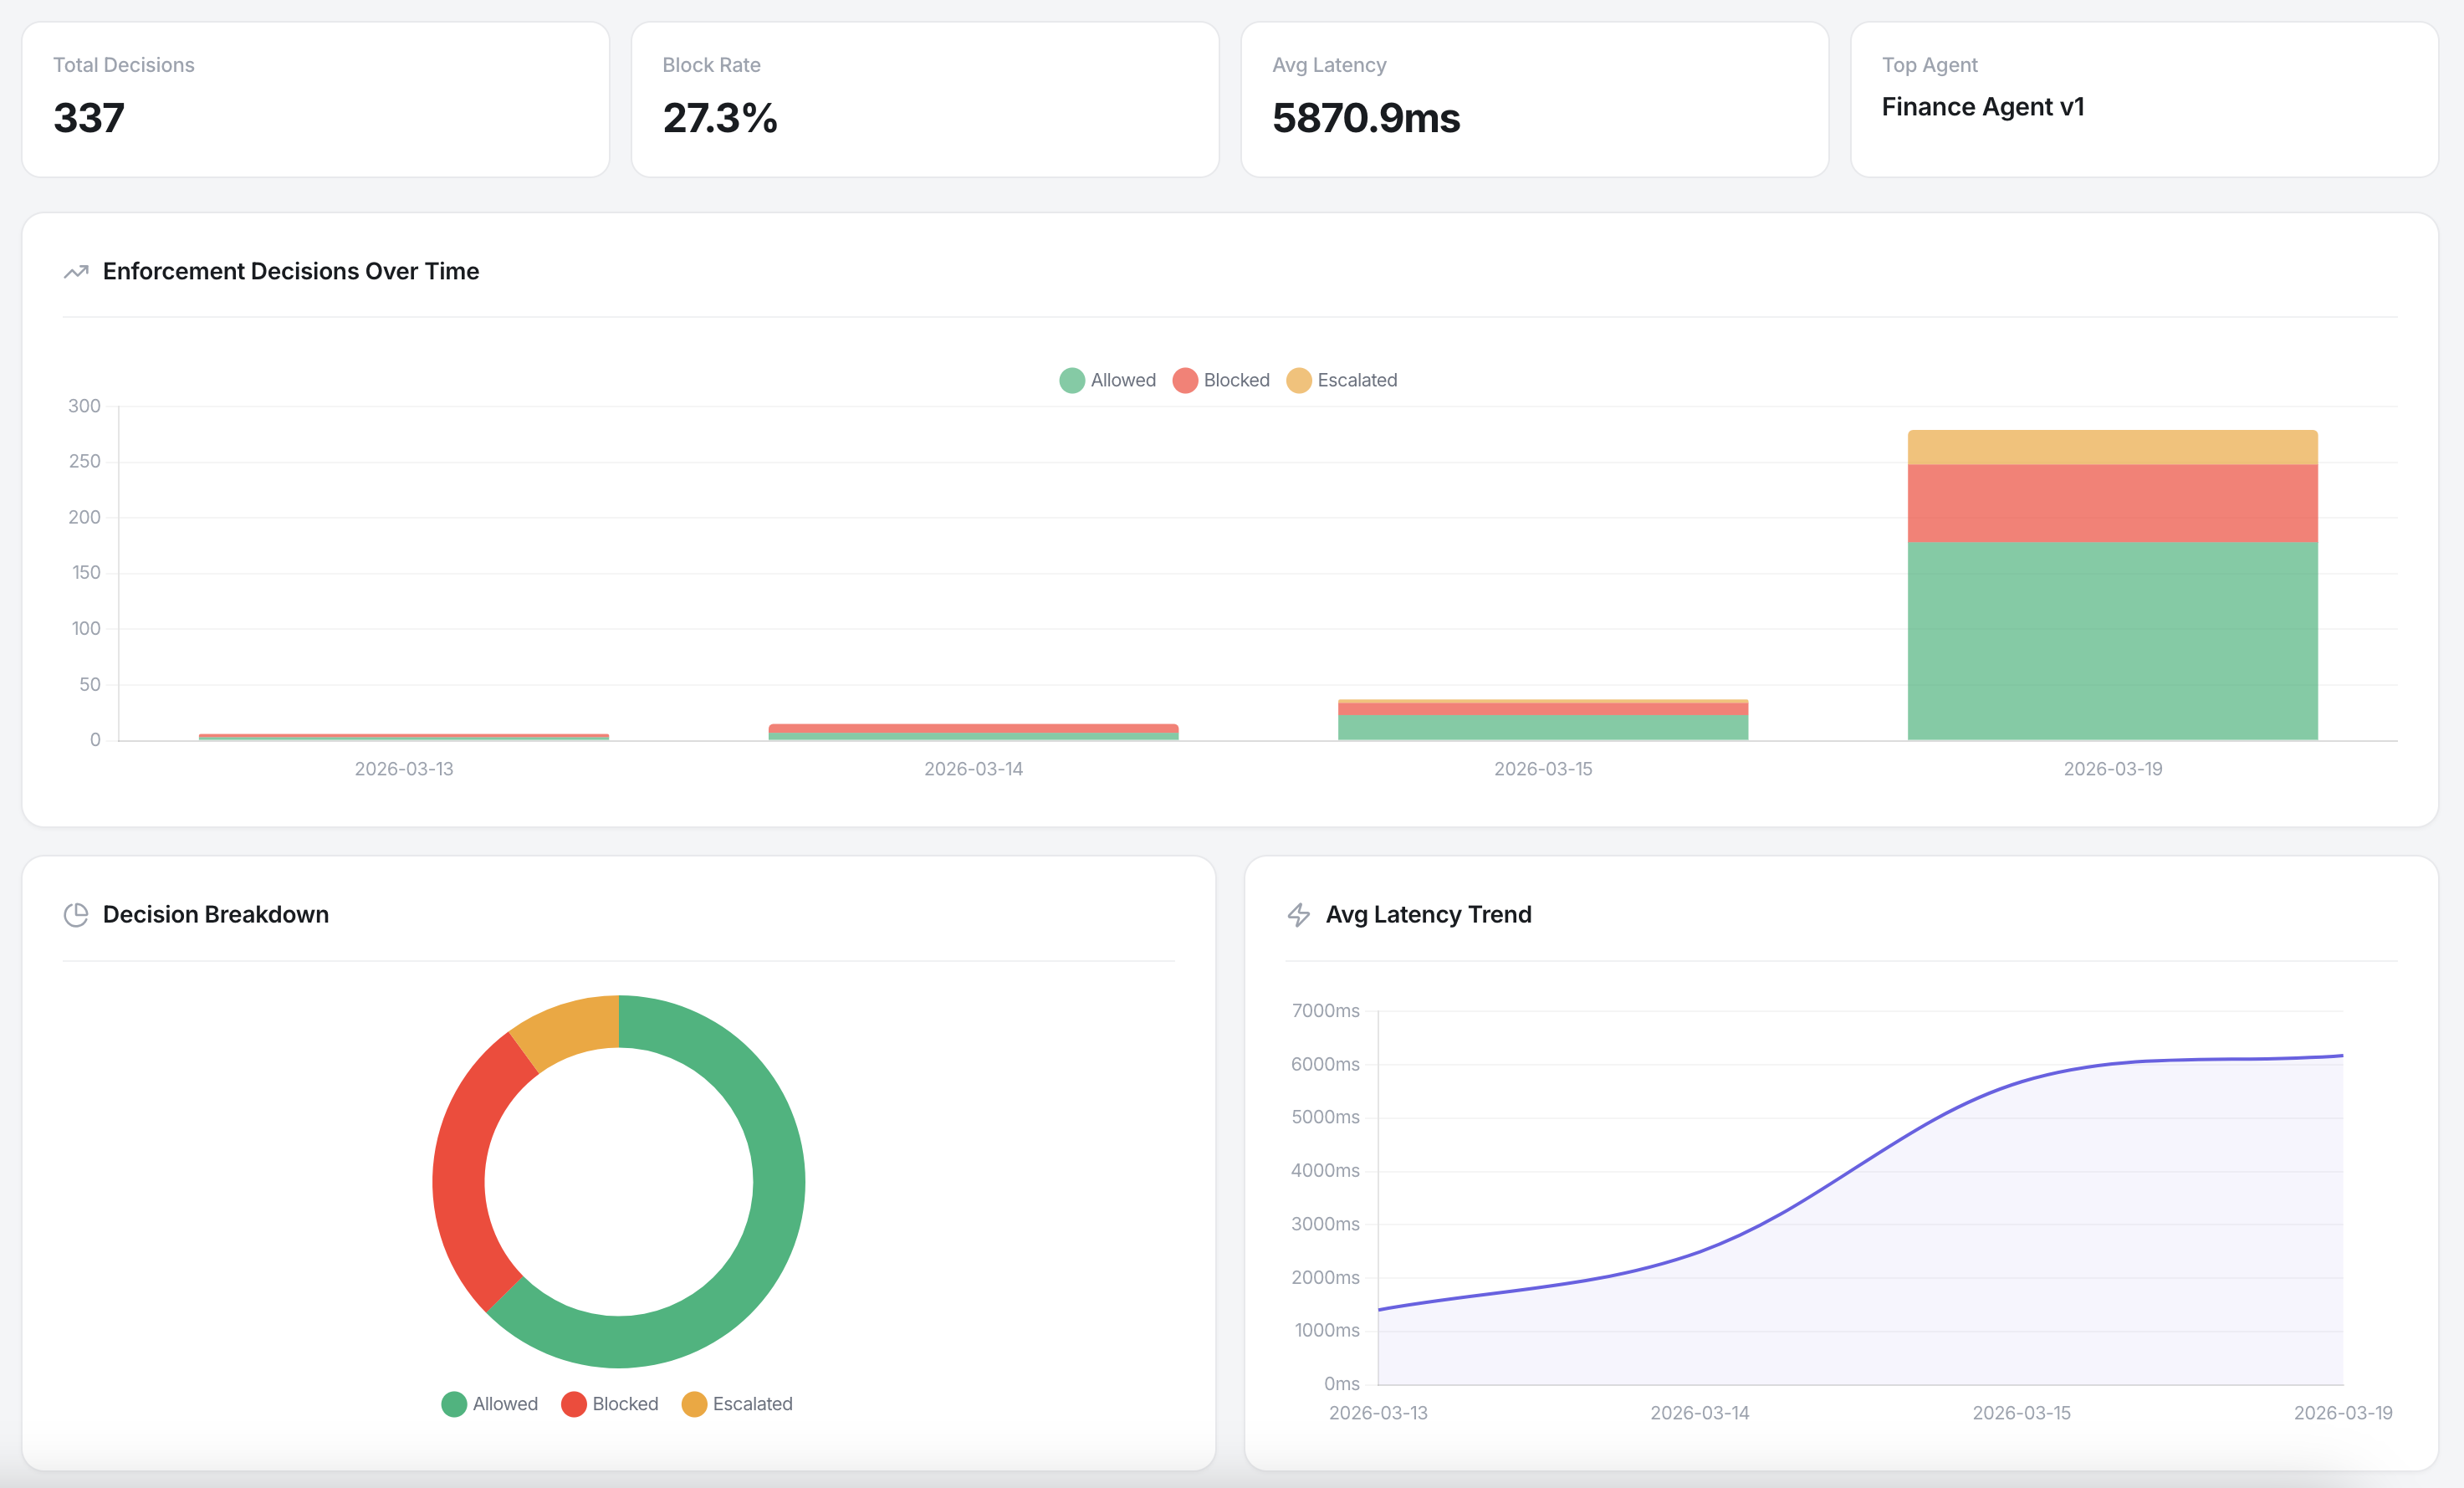
Task: Click the orange Escalated legend dot below donut chart
Action: pos(695,1404)
